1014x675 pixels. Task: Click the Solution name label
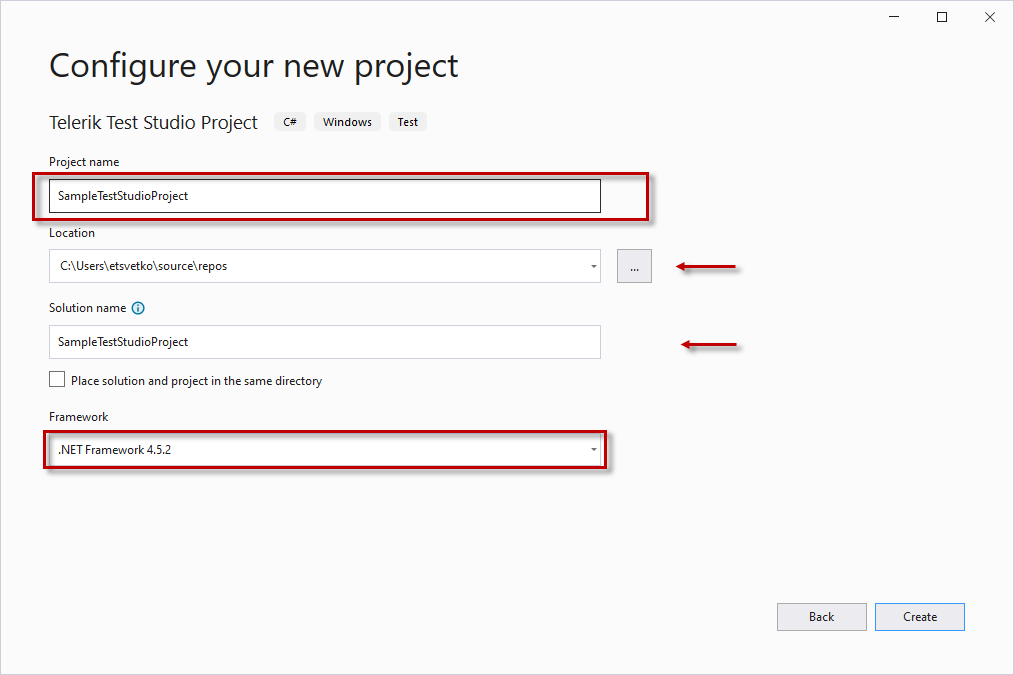tap(87, 308)
